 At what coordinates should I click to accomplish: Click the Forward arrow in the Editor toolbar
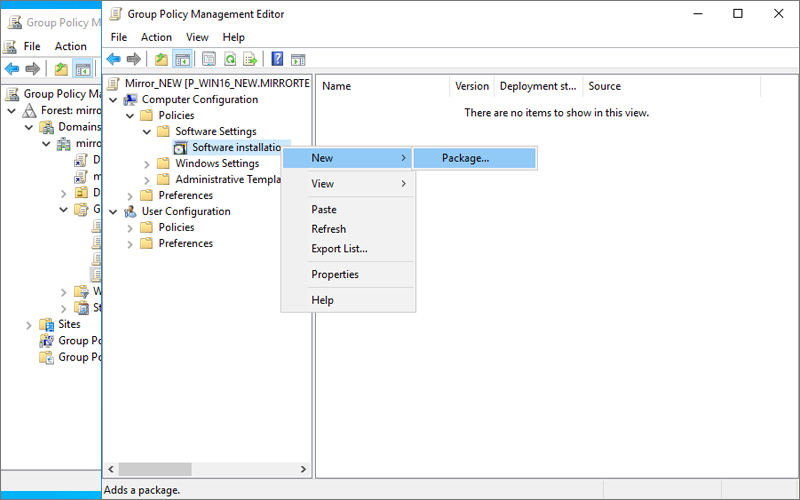tap(134, 59)
